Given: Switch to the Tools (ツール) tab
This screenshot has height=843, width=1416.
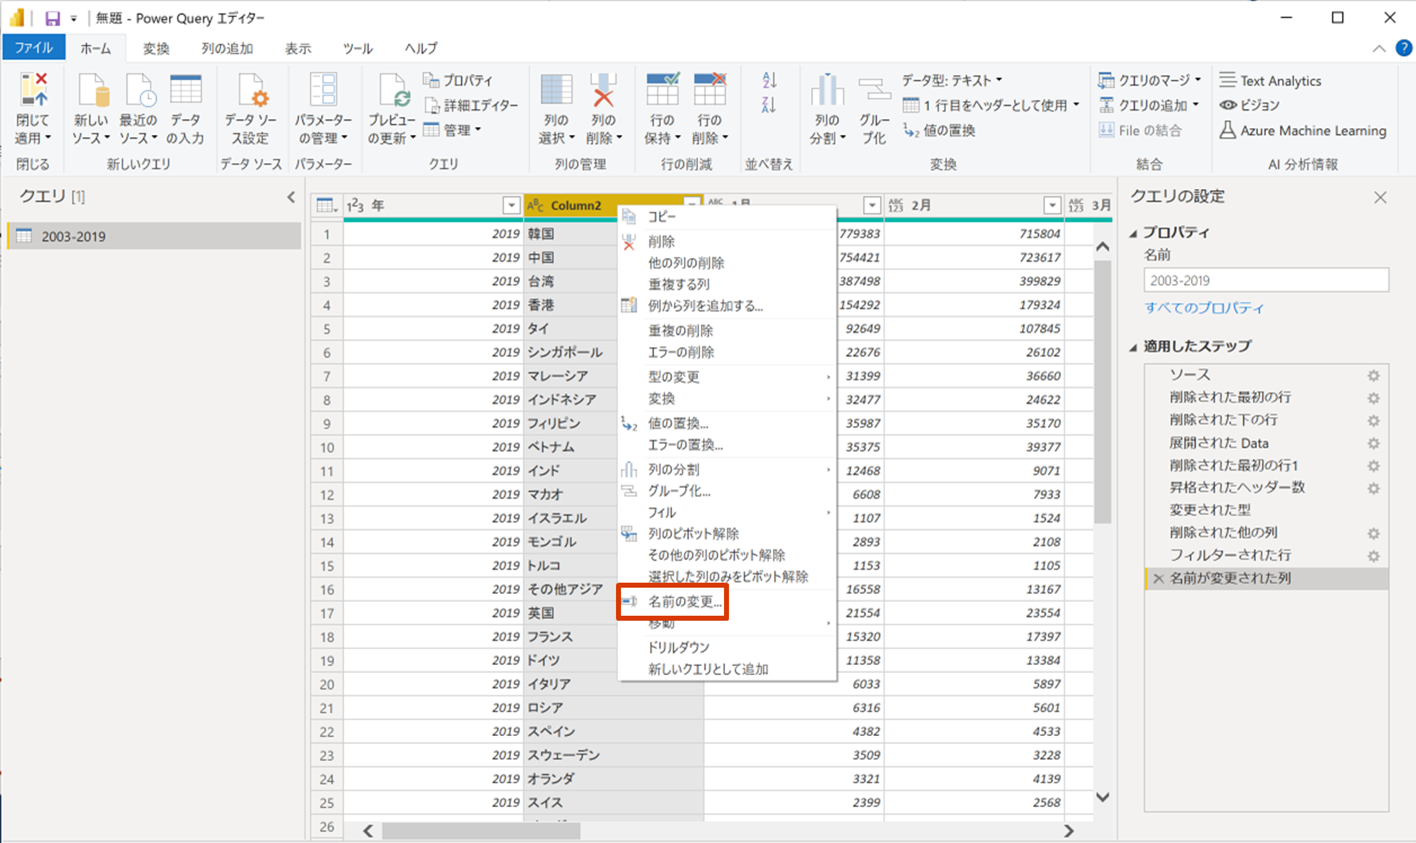Looking at the screenshot, I should coord(357,48).
